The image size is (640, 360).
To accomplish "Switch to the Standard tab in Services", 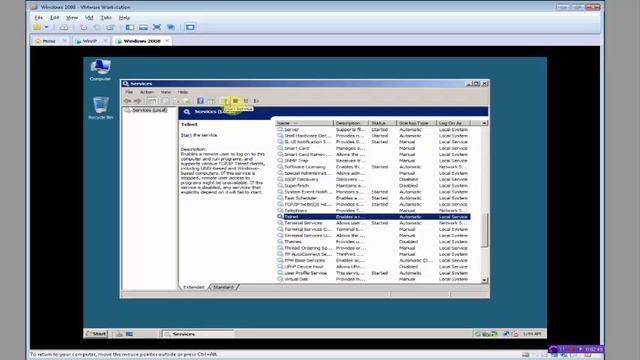I will (x=224, y=287).
